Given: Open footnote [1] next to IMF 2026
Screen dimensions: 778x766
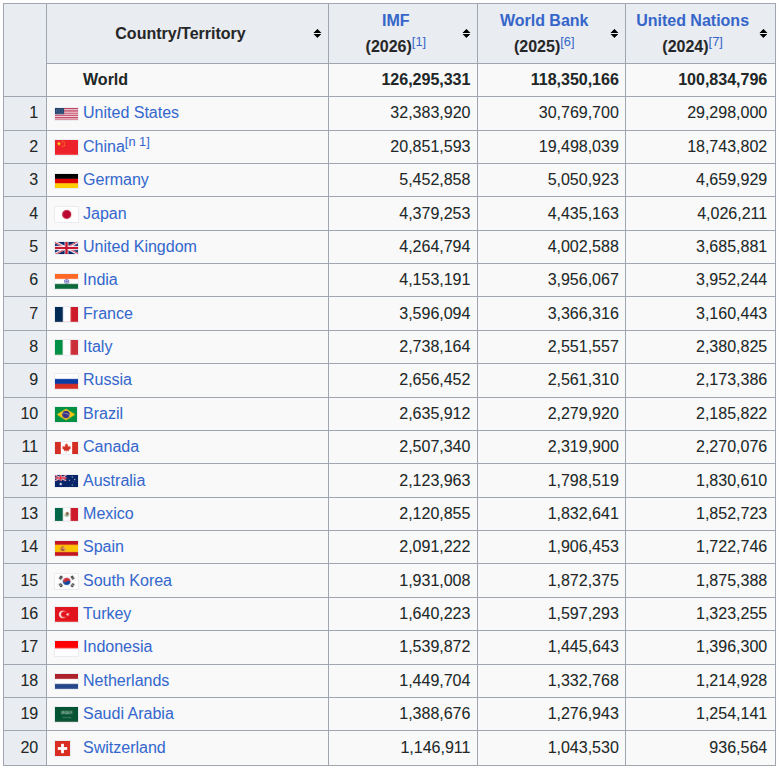Looking at the screenshot, I should 419,43.
